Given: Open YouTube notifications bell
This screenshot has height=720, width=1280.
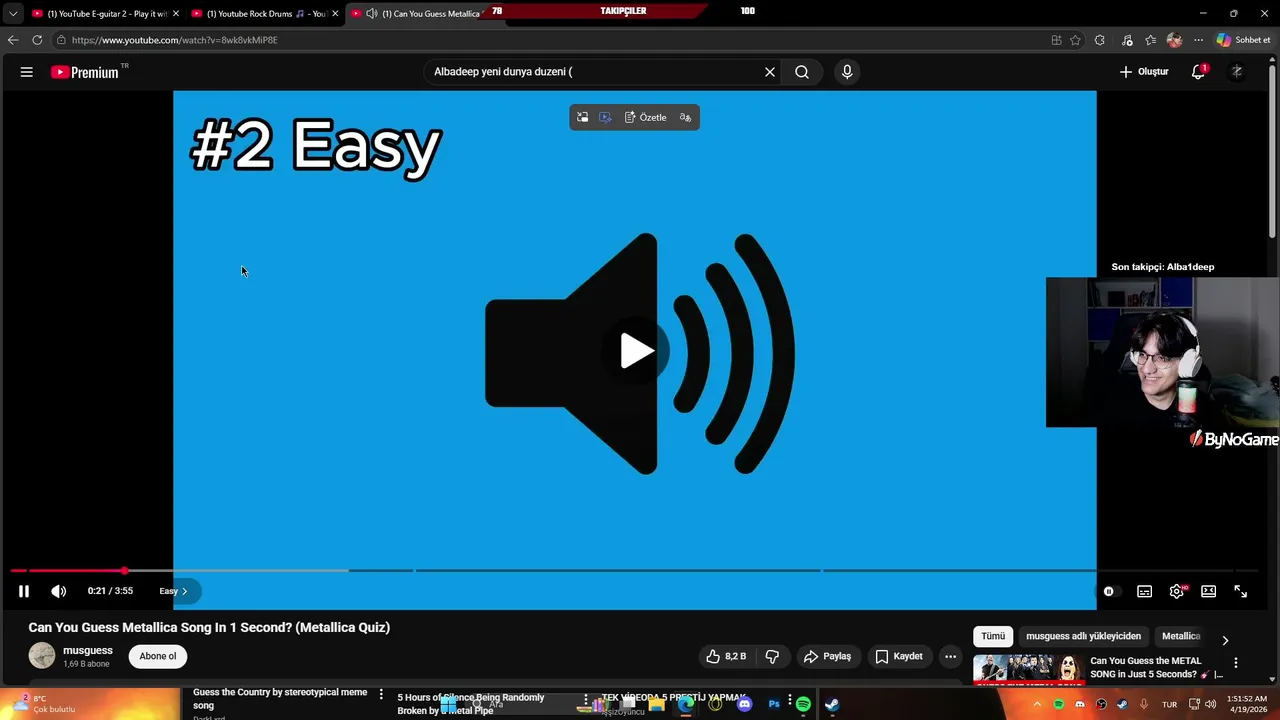Looking at the screenshot, I should coord(1198,72).
